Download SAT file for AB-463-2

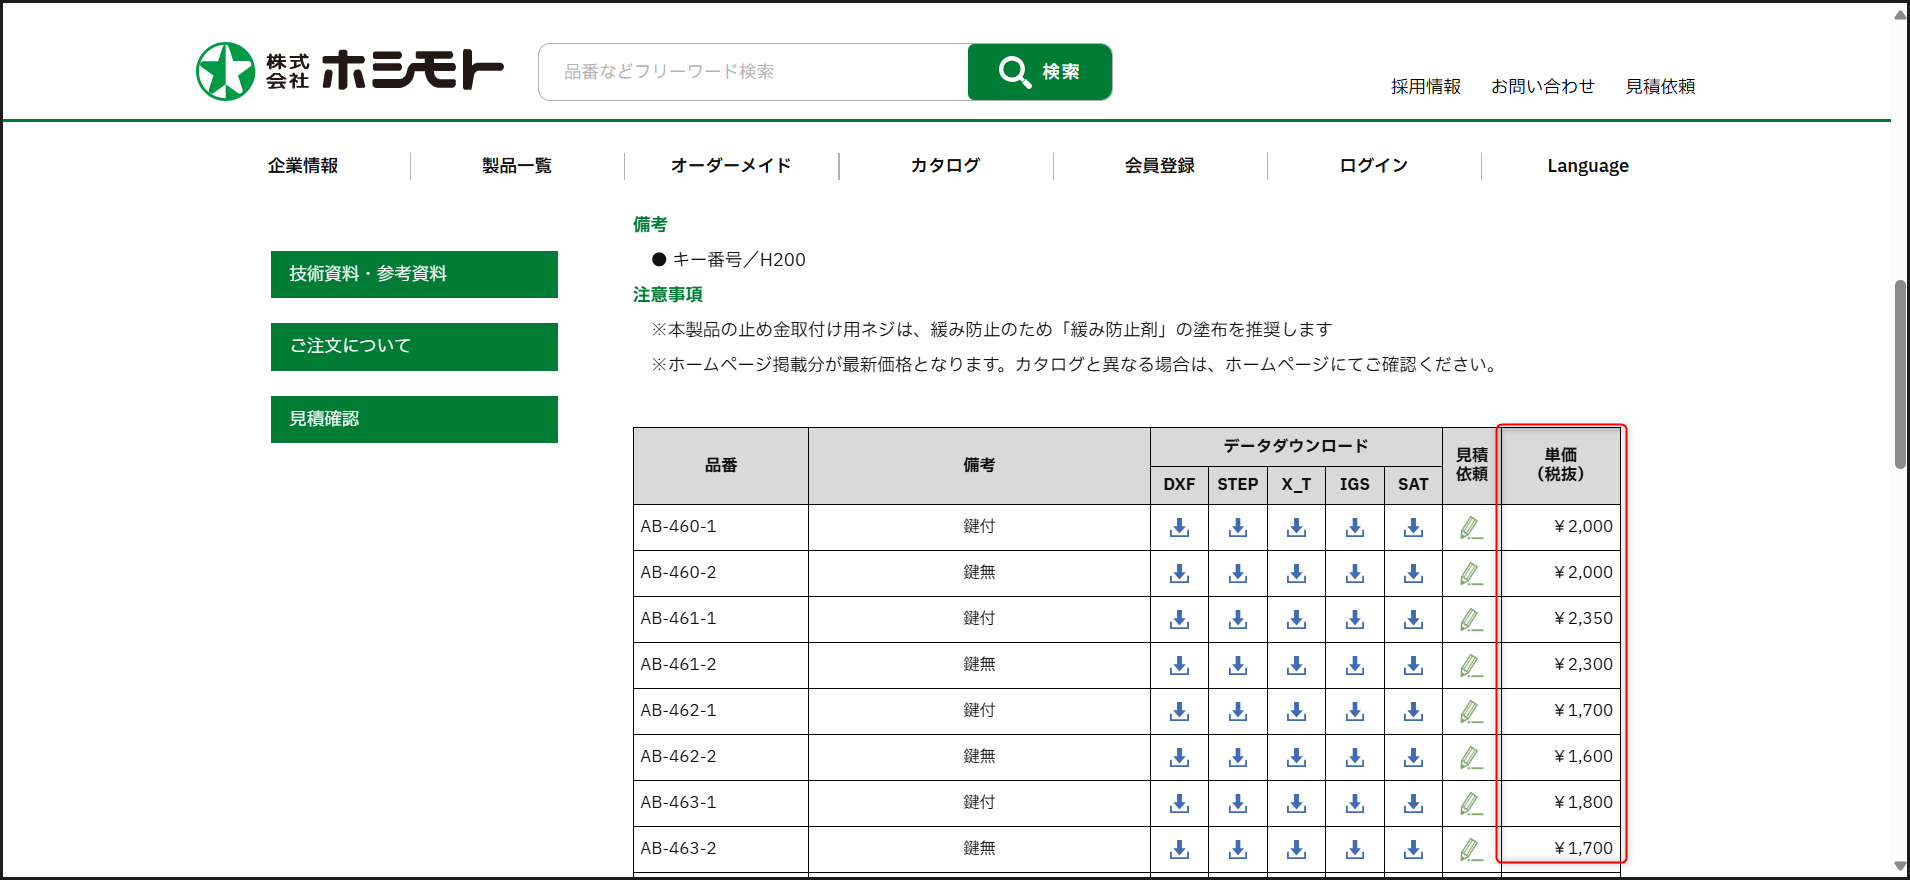click(x=1413, y=849)
